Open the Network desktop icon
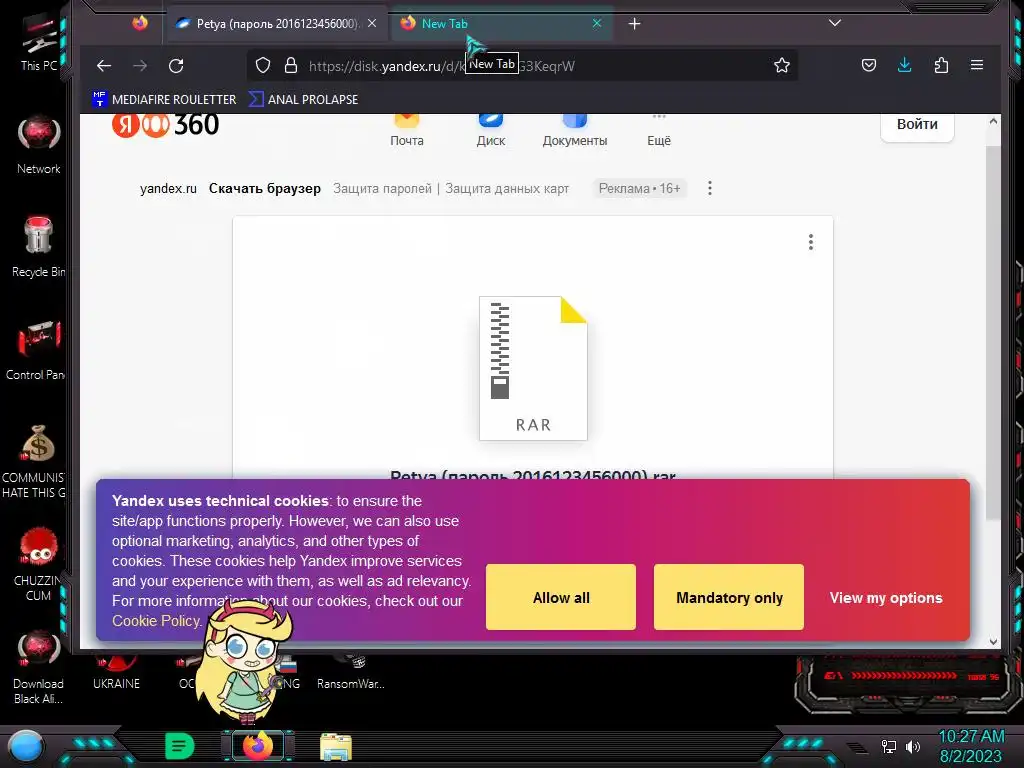Viewport: 1024px width, 768px height. click(x=39, y=145)
